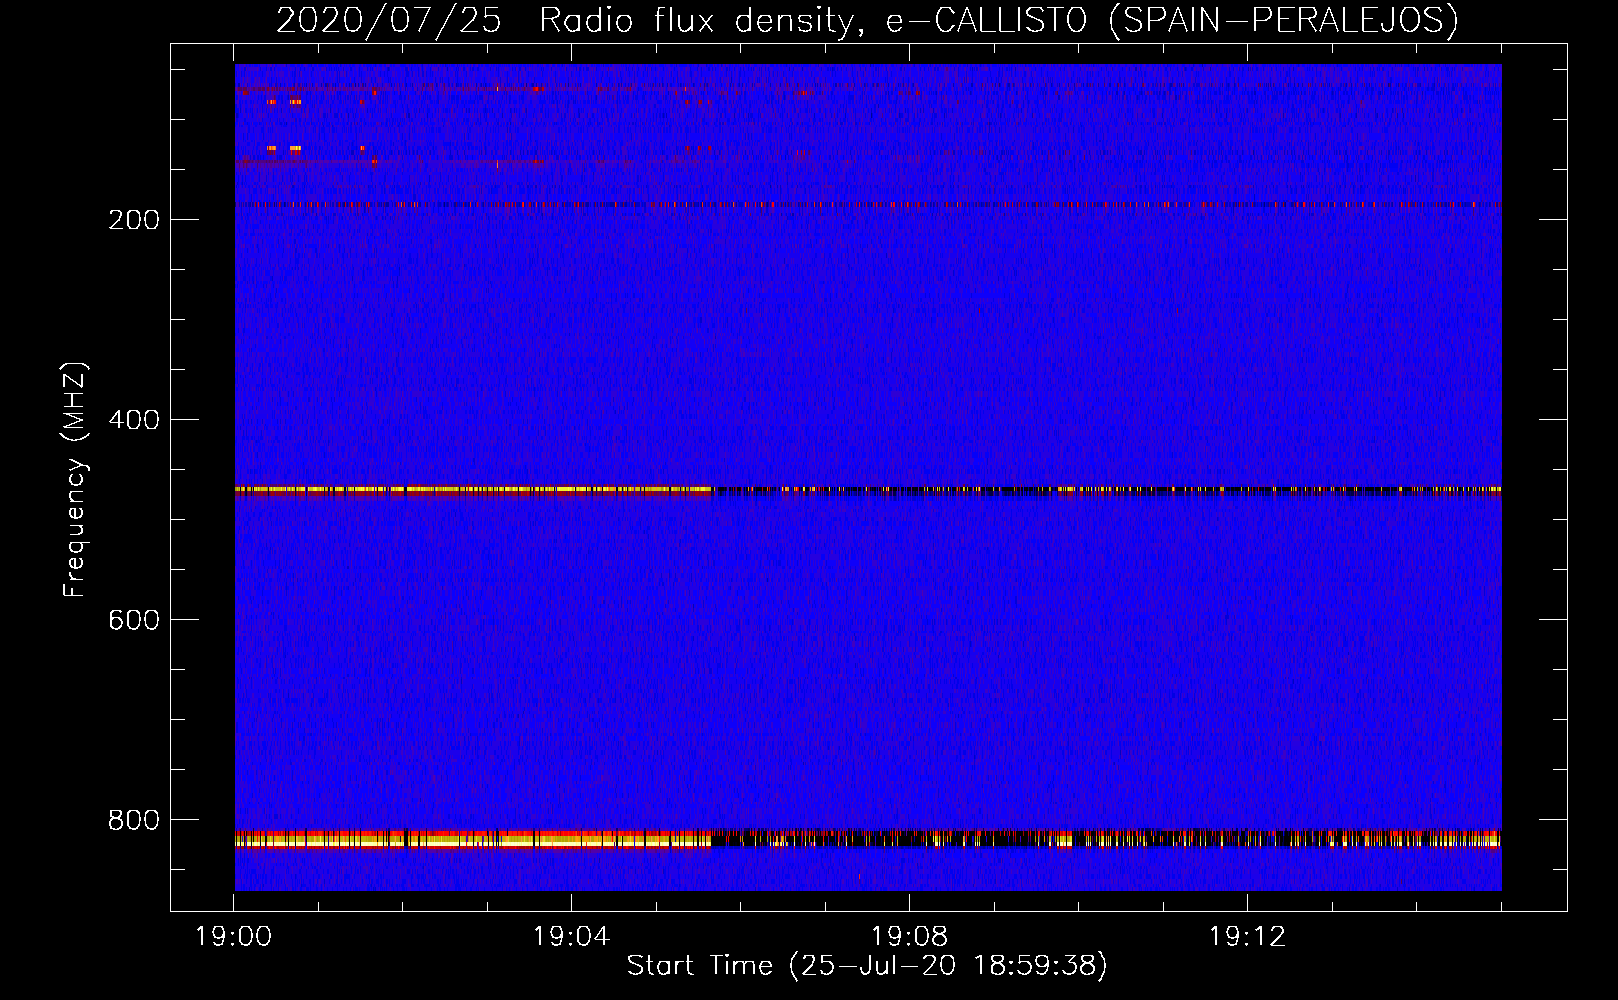
Task: Click the 200 frequency tick label
Action: coord(134,220)
